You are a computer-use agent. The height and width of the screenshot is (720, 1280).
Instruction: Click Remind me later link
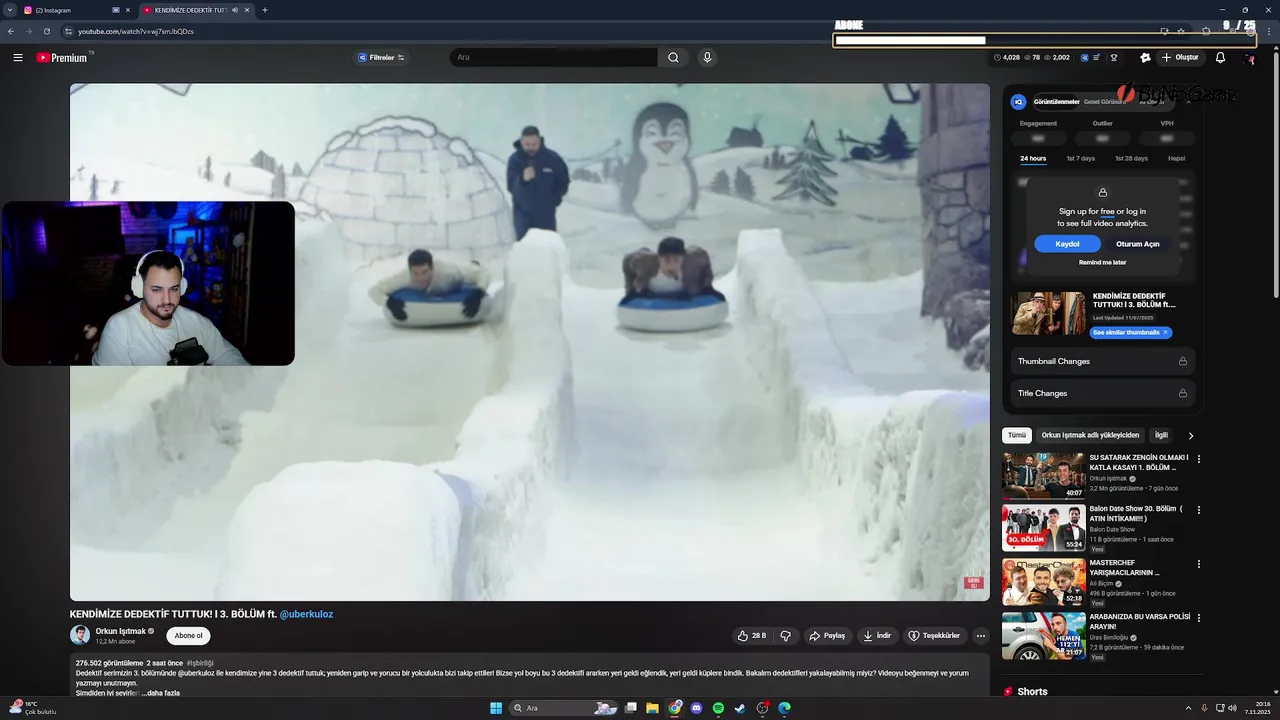(x=1102, y=263)
